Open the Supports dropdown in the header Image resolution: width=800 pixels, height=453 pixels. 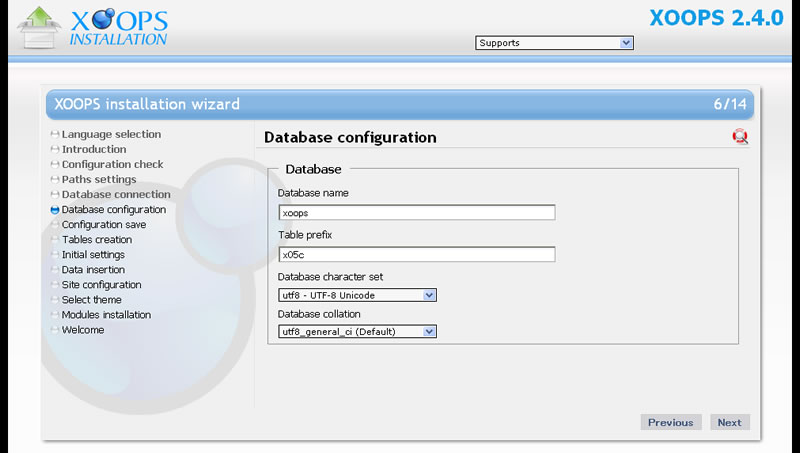pyautogui.click(x=555, y=43)
